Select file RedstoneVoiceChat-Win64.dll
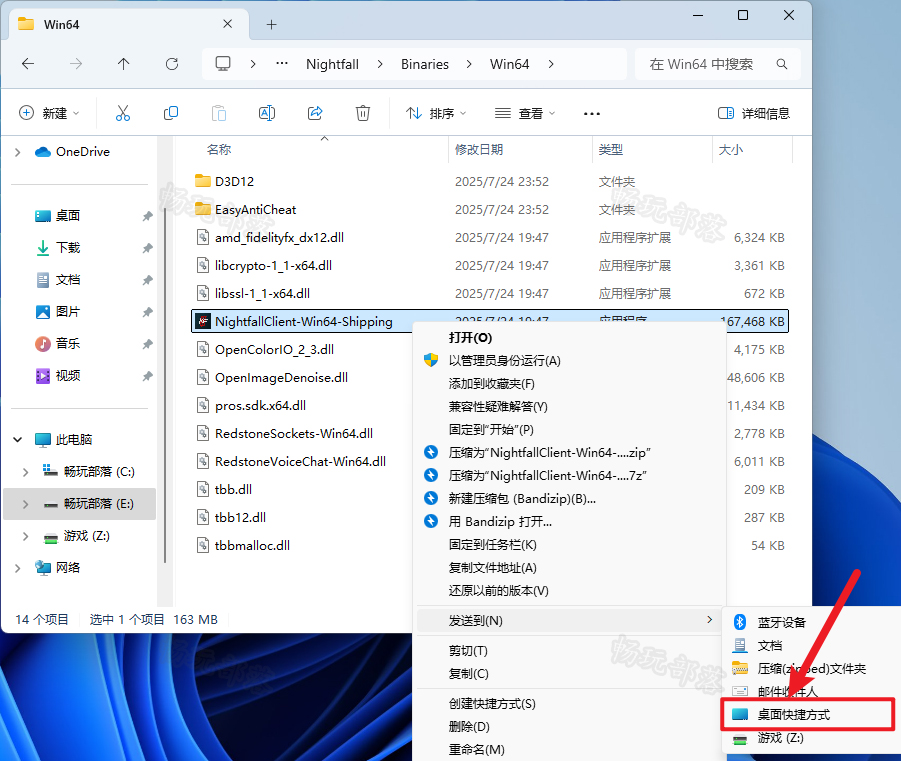This screenshot has height=761, width=901. click(x=301, y=462)
